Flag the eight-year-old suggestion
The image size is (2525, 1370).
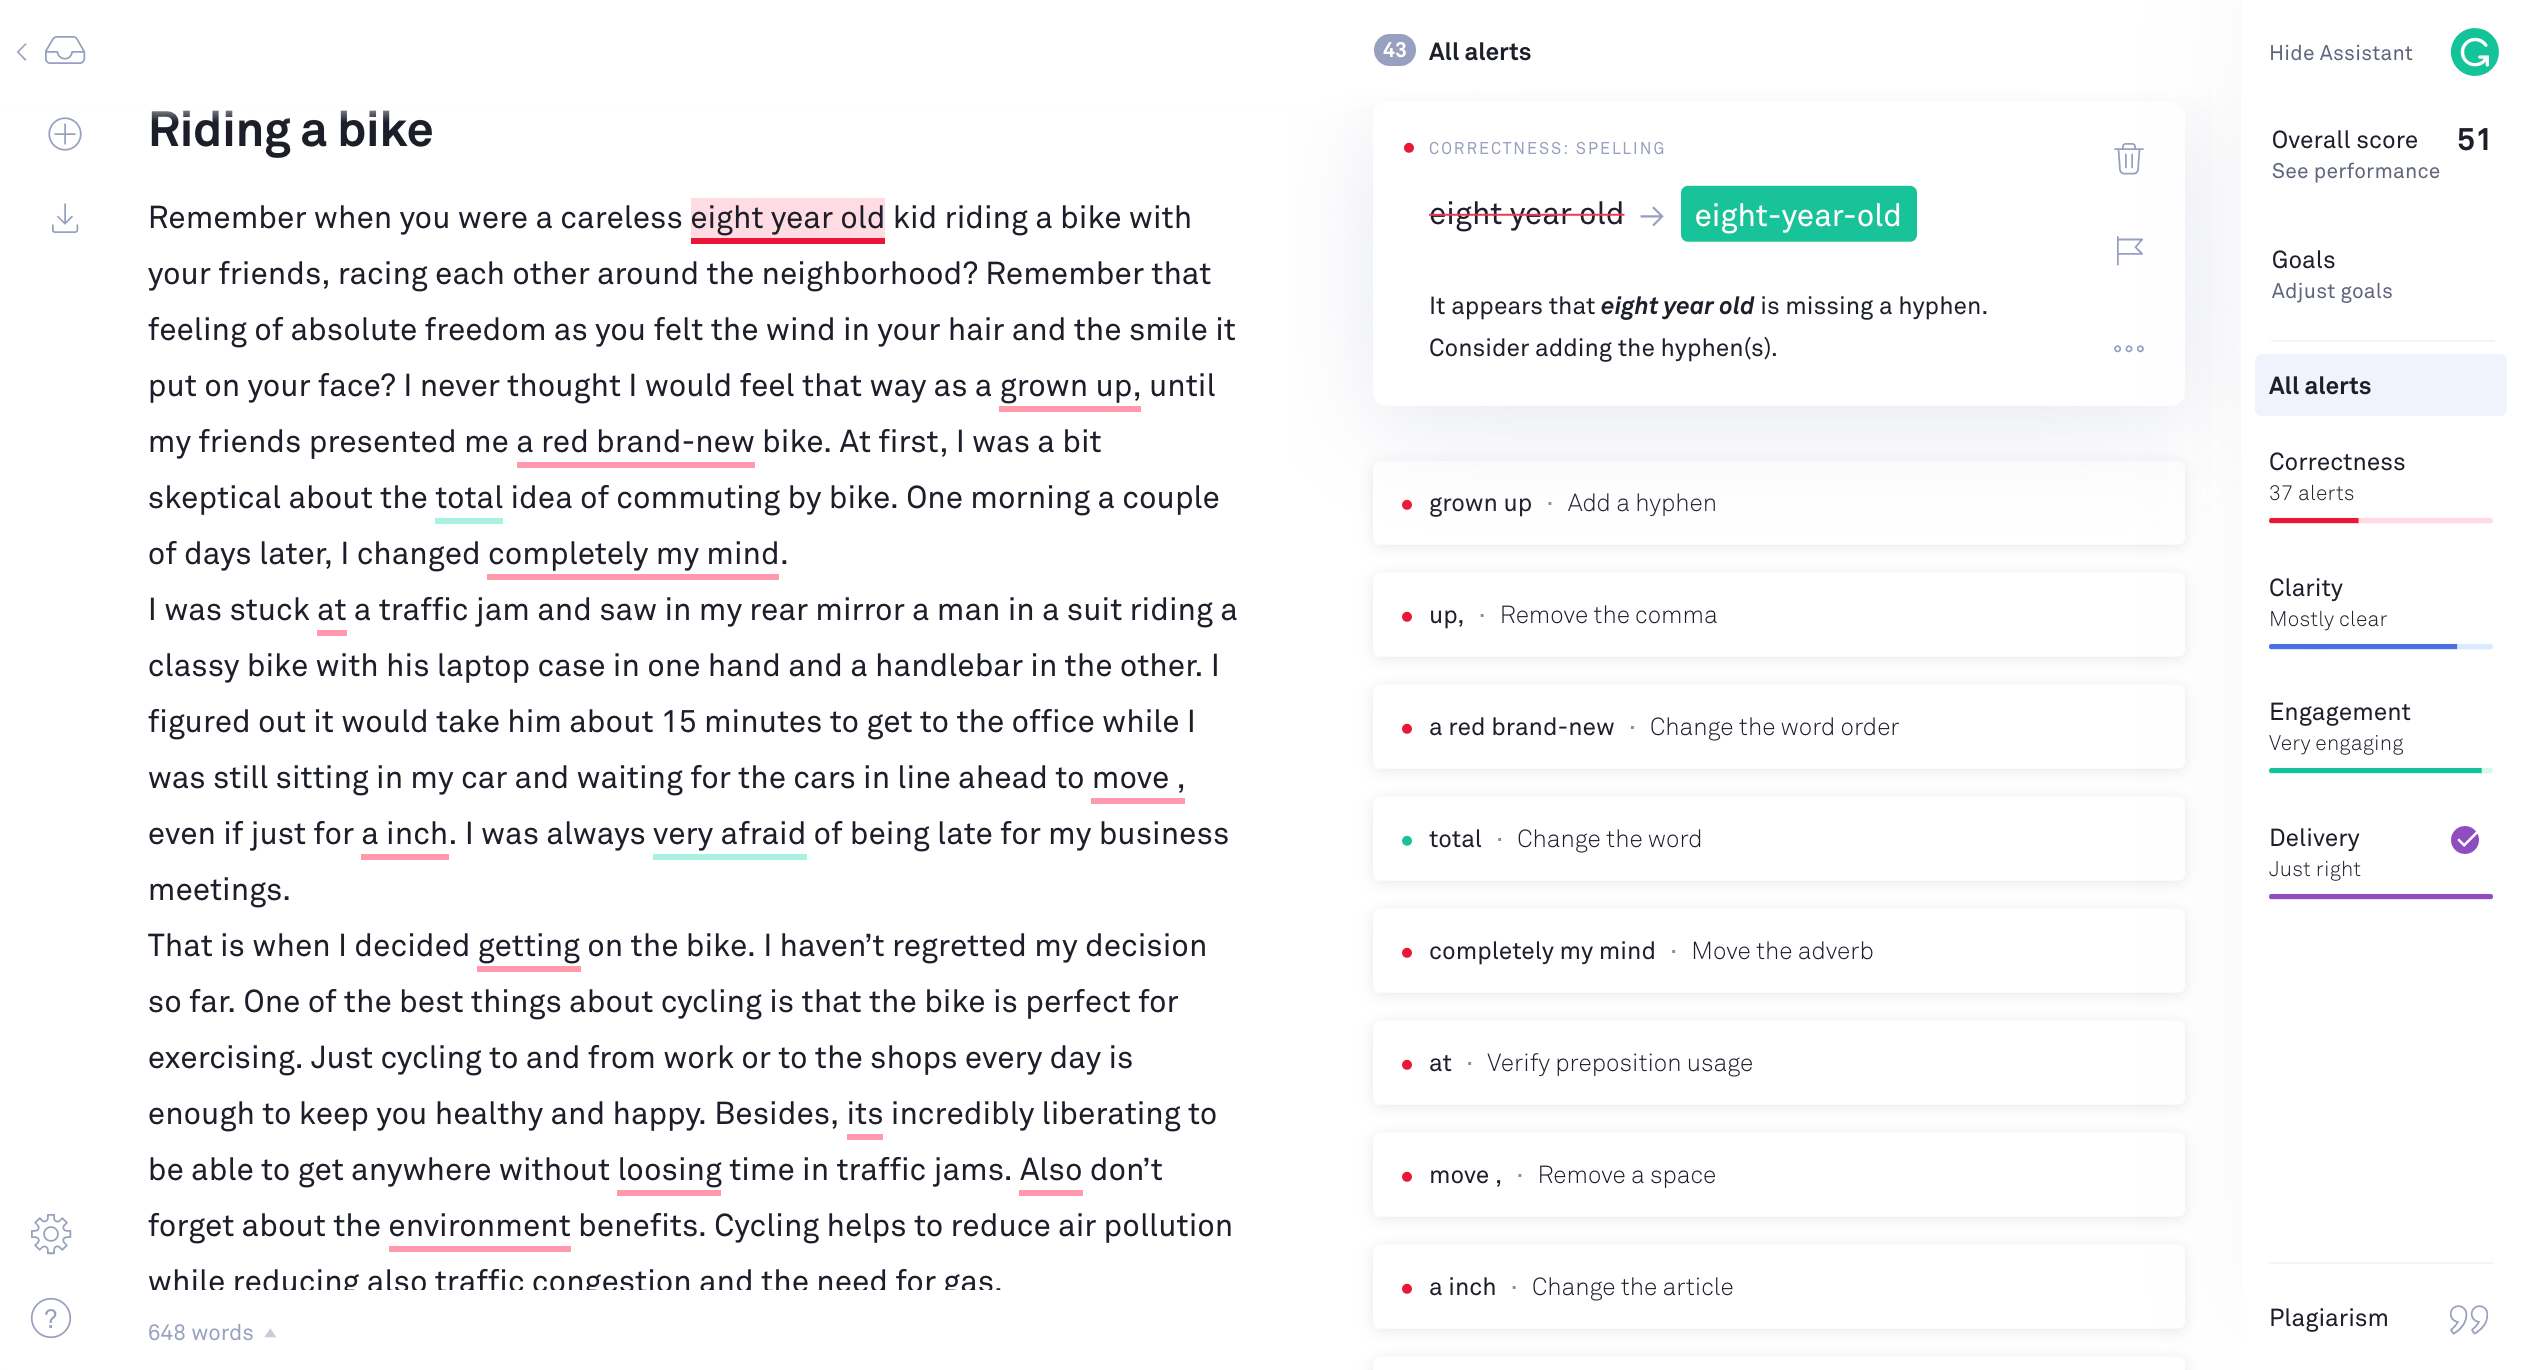click(x=2130, y=250)
